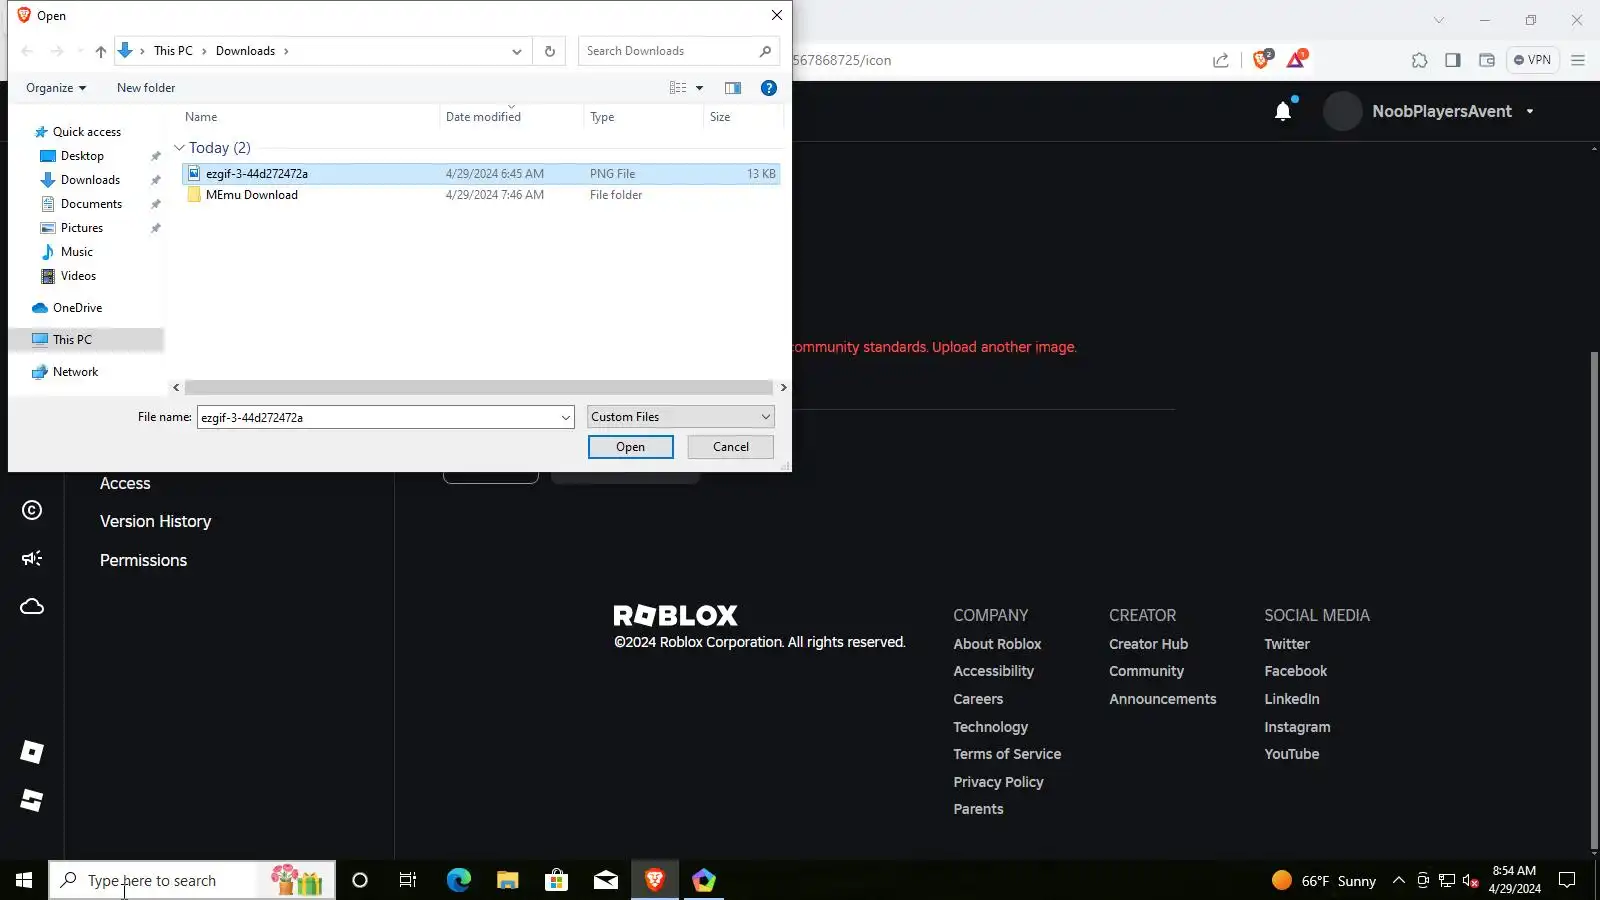Click the Brave browser taskbar icon

point(655,880)
